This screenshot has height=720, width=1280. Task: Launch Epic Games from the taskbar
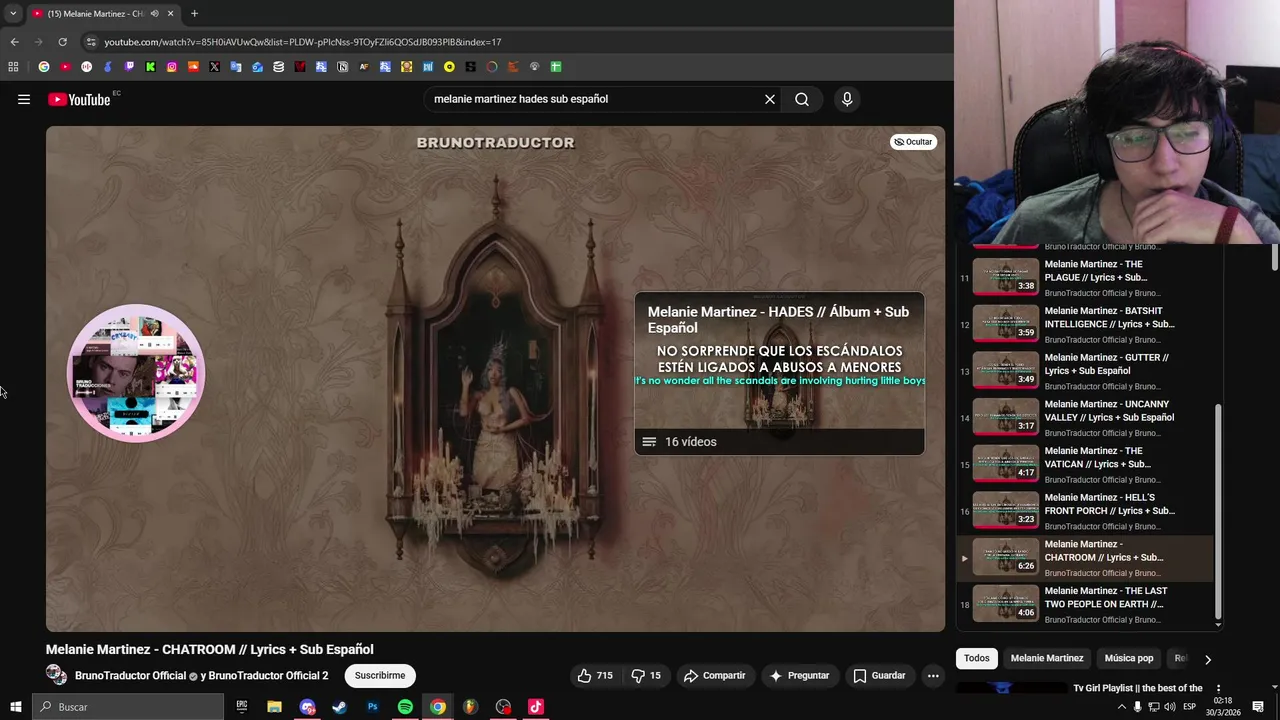click(x=242, y=707)
